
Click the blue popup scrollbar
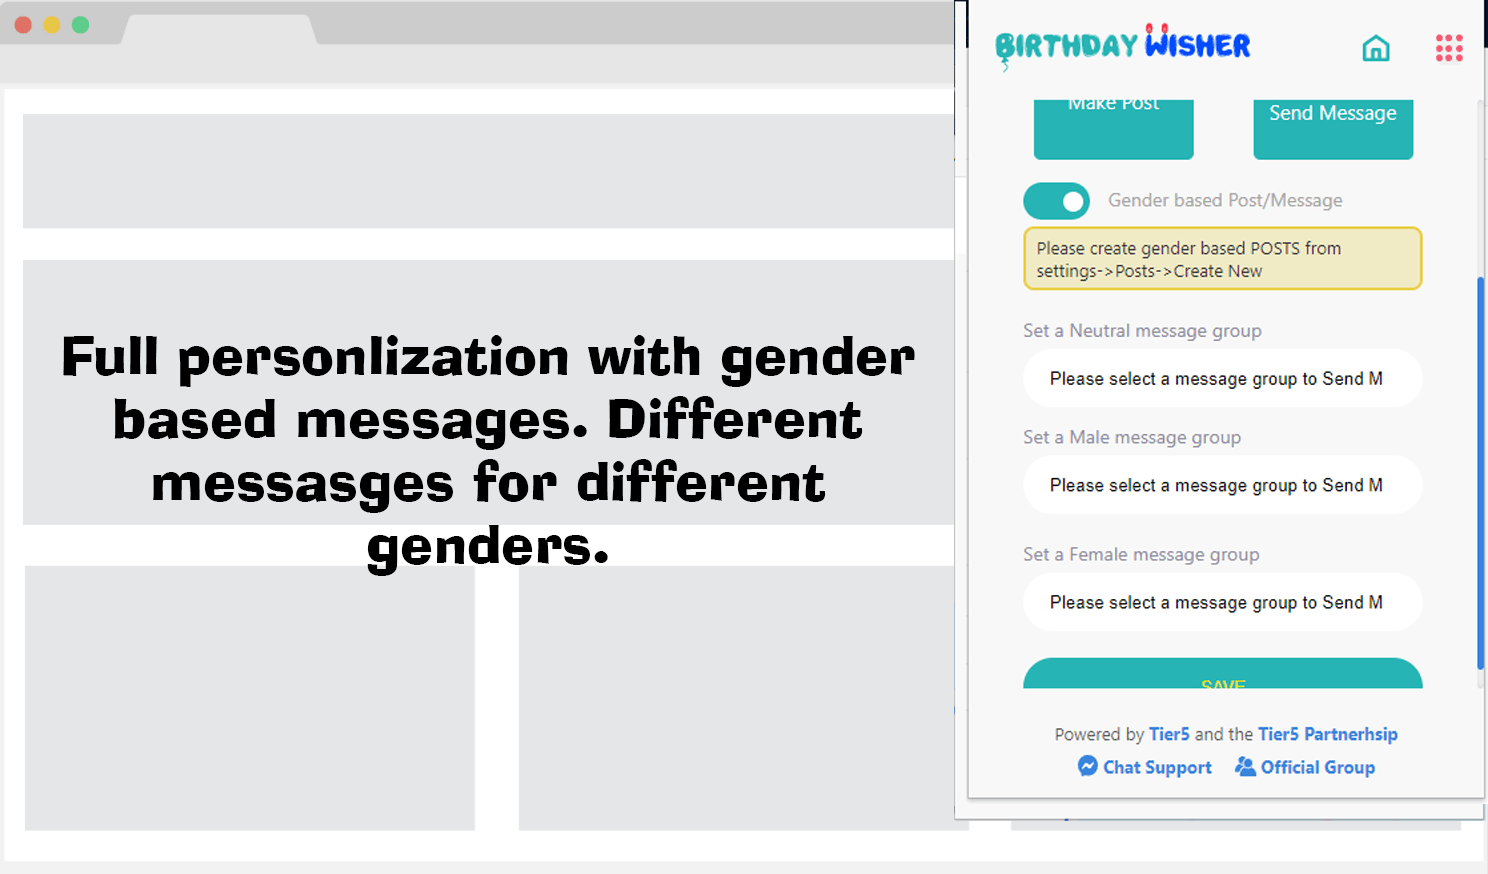(1480, 472)
